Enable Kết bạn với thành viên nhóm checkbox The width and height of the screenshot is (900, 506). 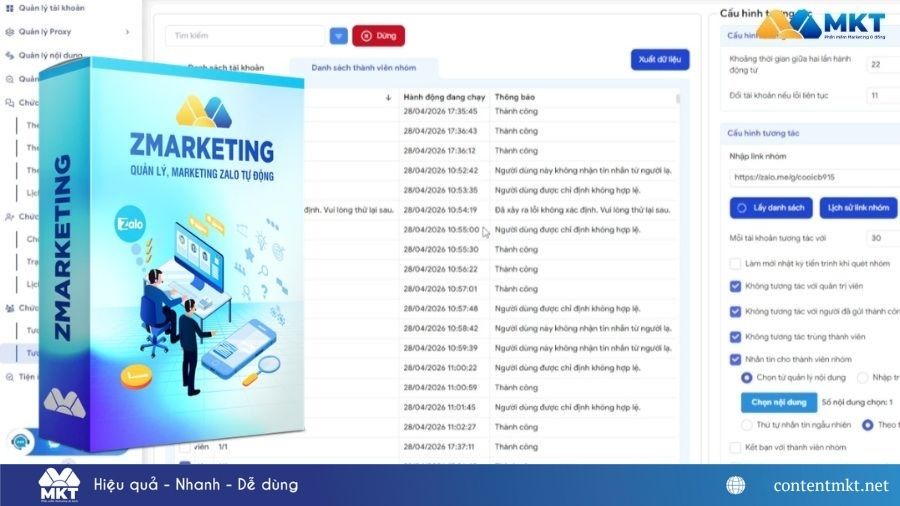(735, 447)
